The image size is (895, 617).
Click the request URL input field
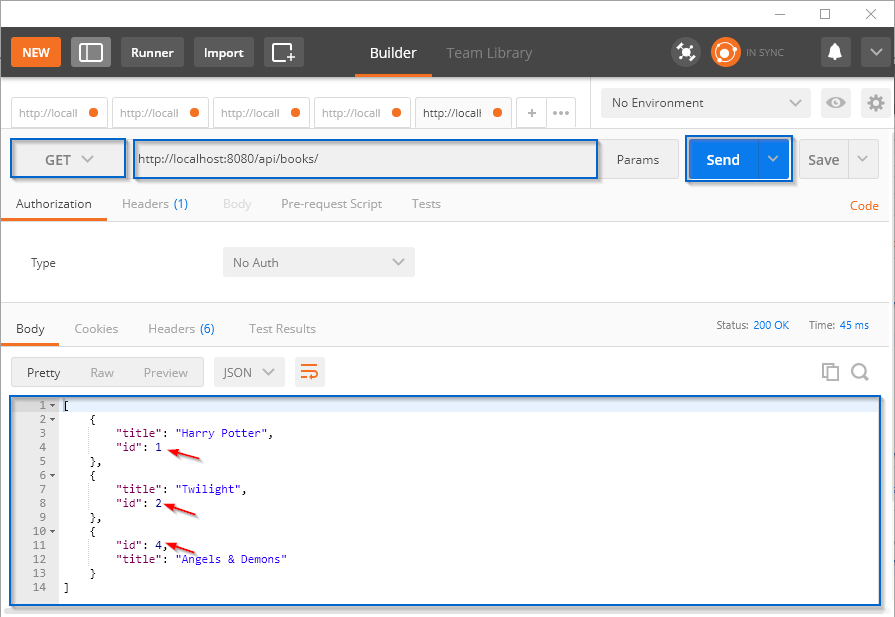click(x=365, y=158)
